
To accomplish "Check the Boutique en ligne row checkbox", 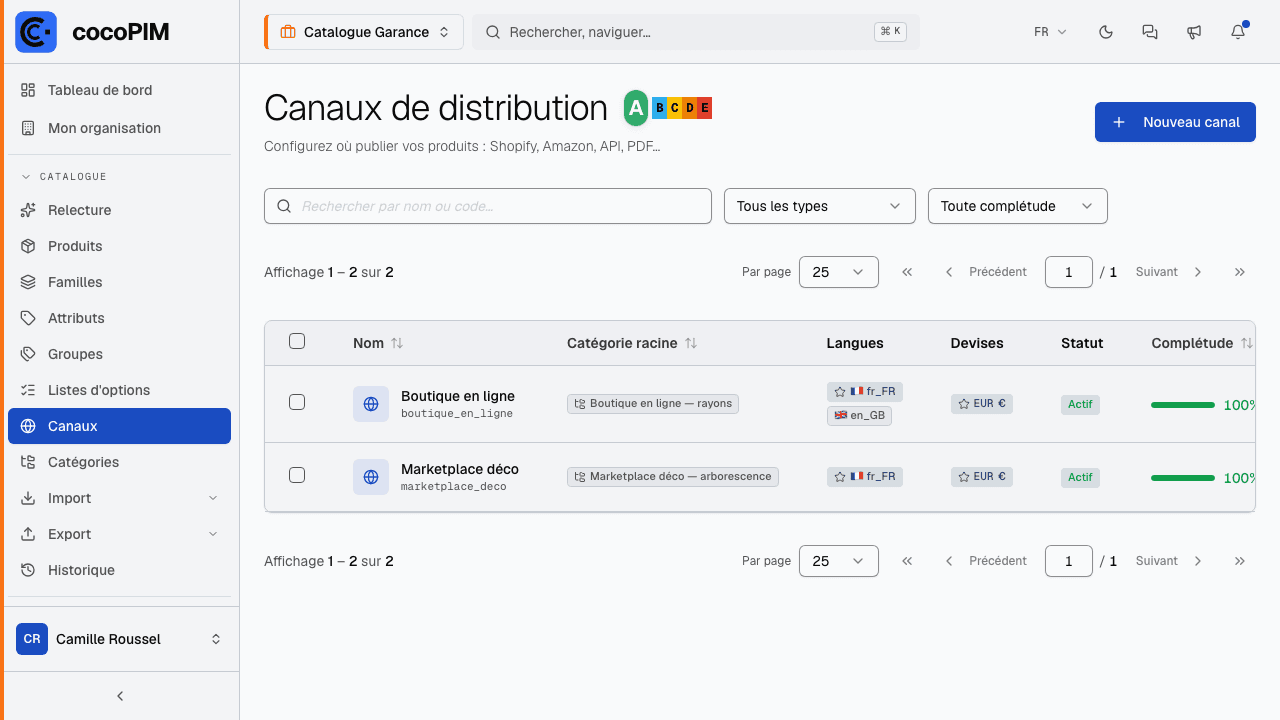I will 297,402.
